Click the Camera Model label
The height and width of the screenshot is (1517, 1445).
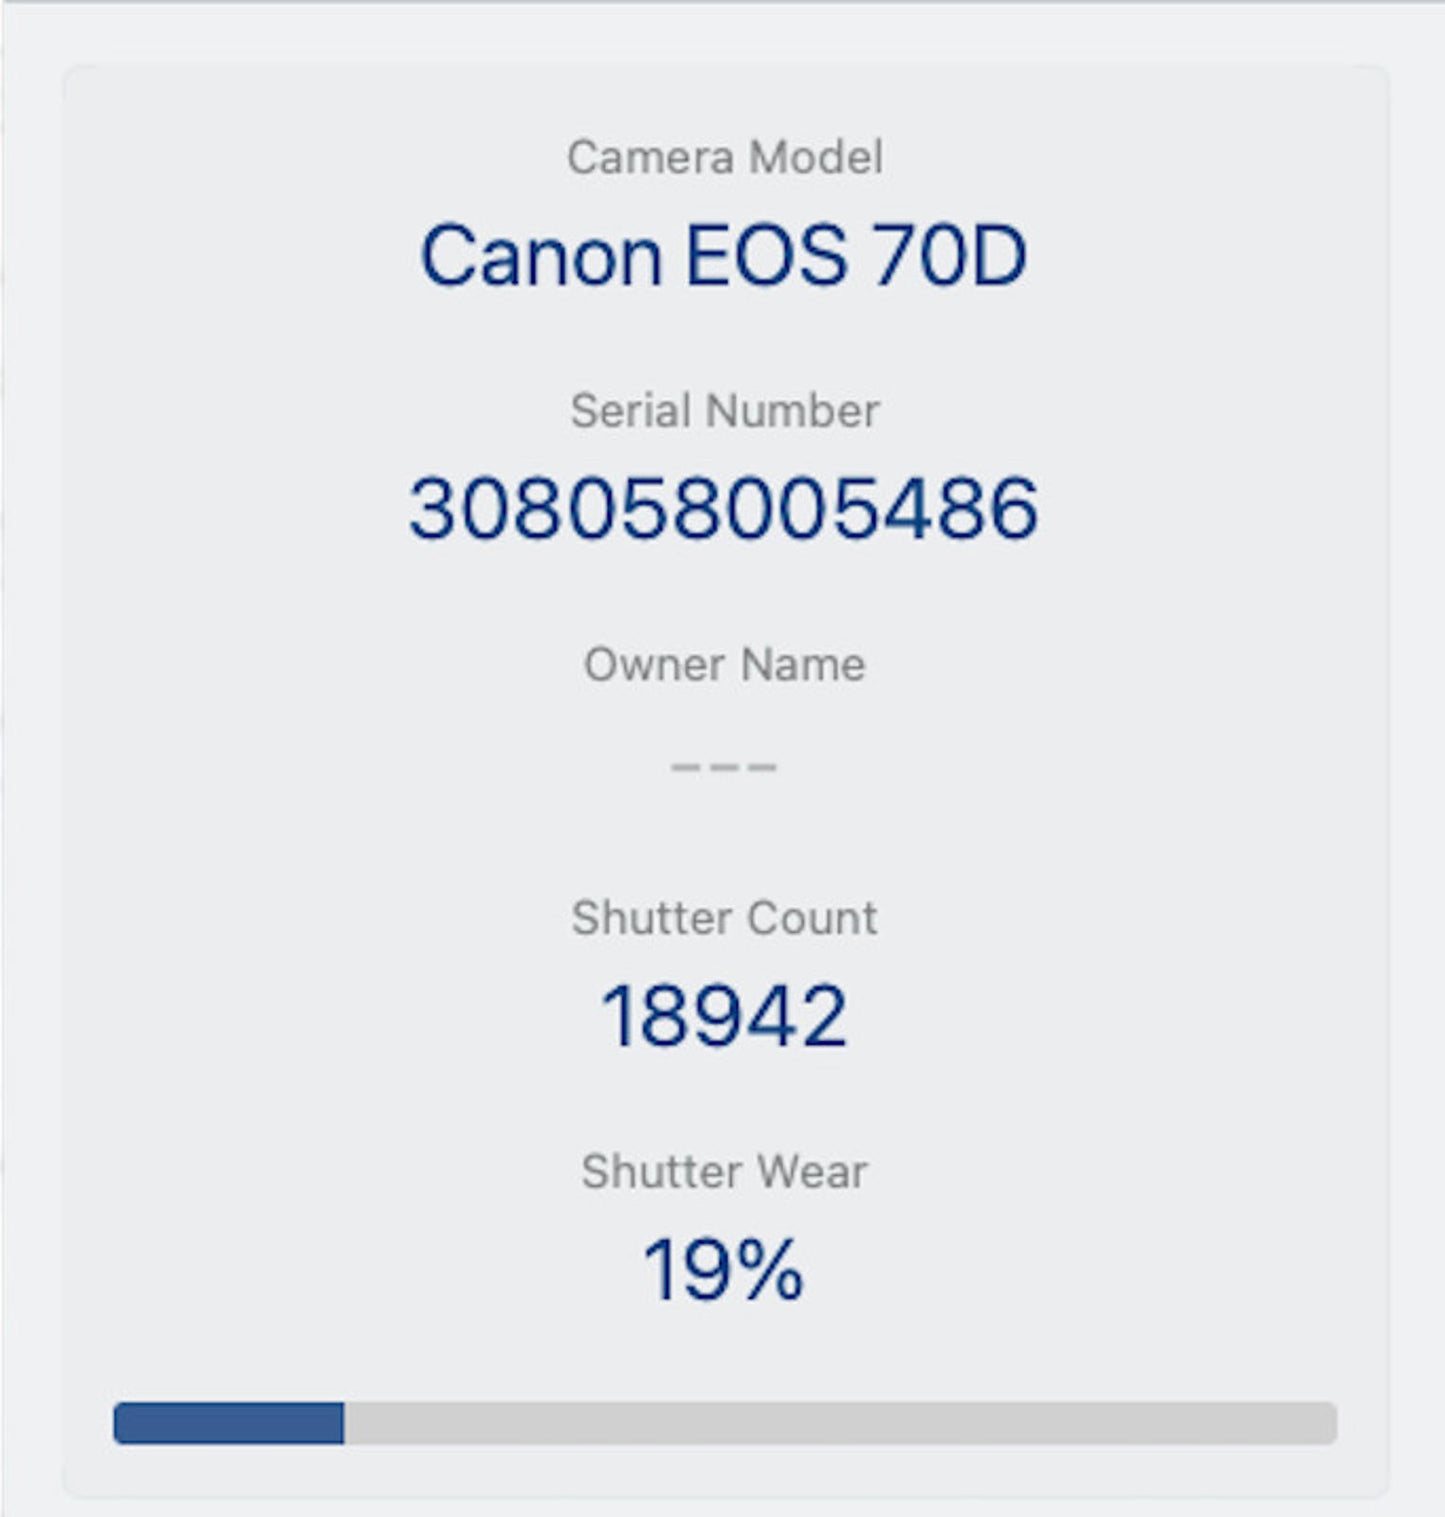point(724,158)
